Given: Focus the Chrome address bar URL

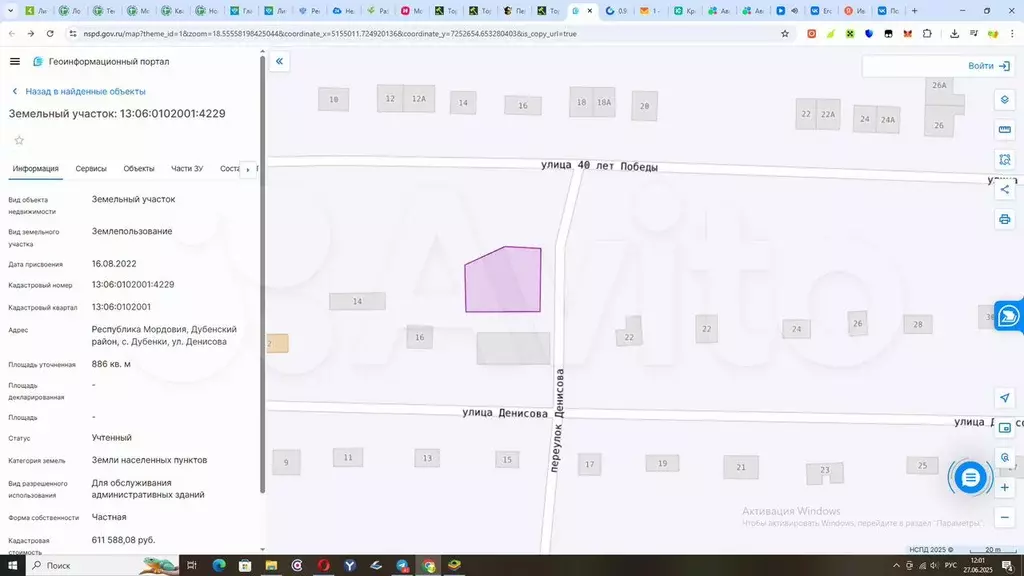Looking at the screenshot, I should click(x=330, y=34).
